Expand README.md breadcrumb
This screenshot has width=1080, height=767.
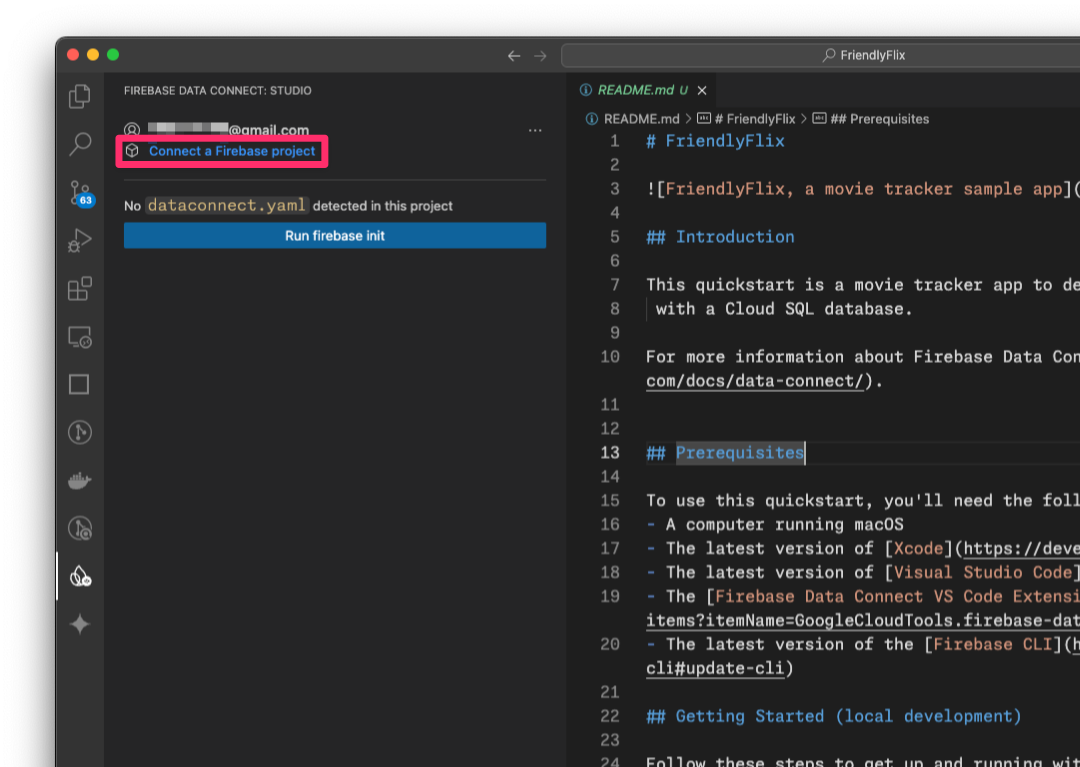point(641,119)
